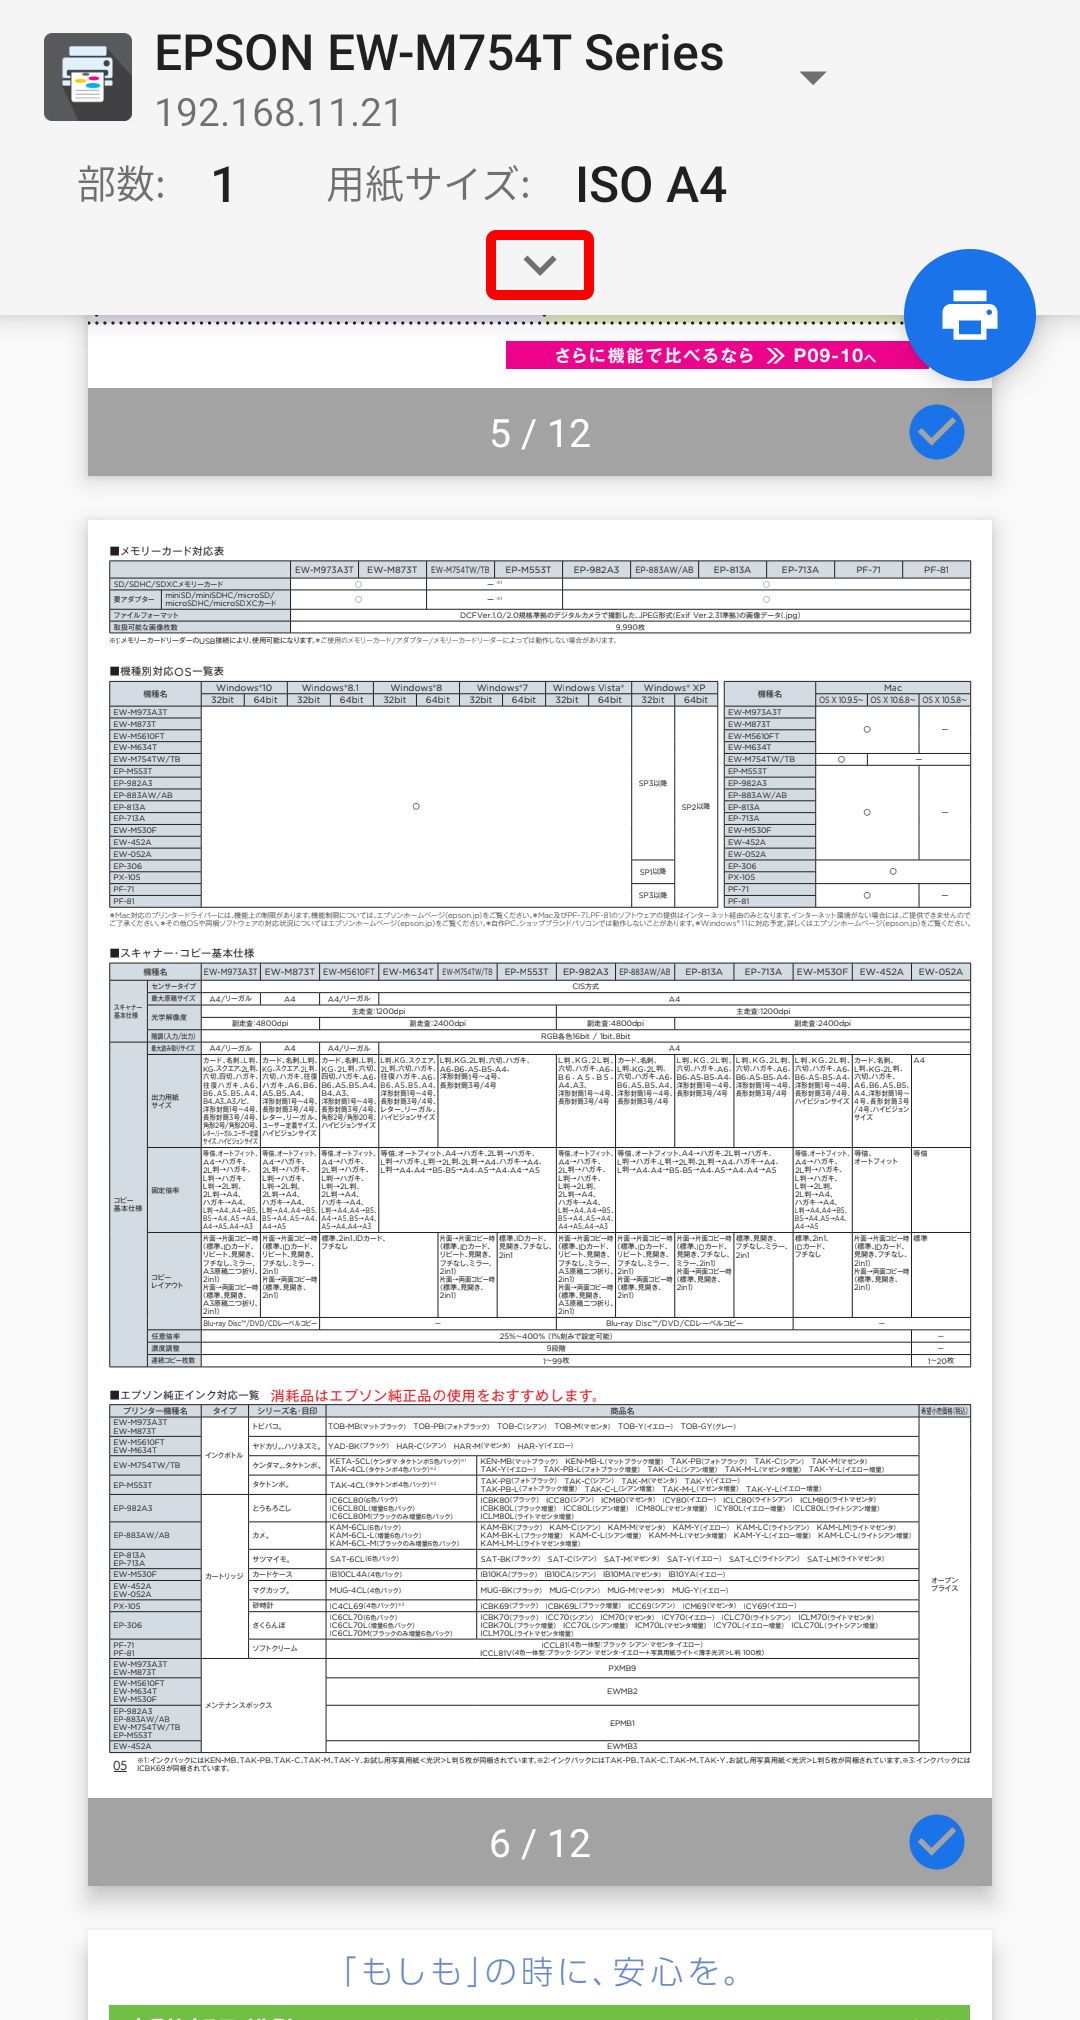Deselect page 5 using its checkmark
Image resolution: width=1080 pixels, height=2020 pixels.
pos(937,432)
